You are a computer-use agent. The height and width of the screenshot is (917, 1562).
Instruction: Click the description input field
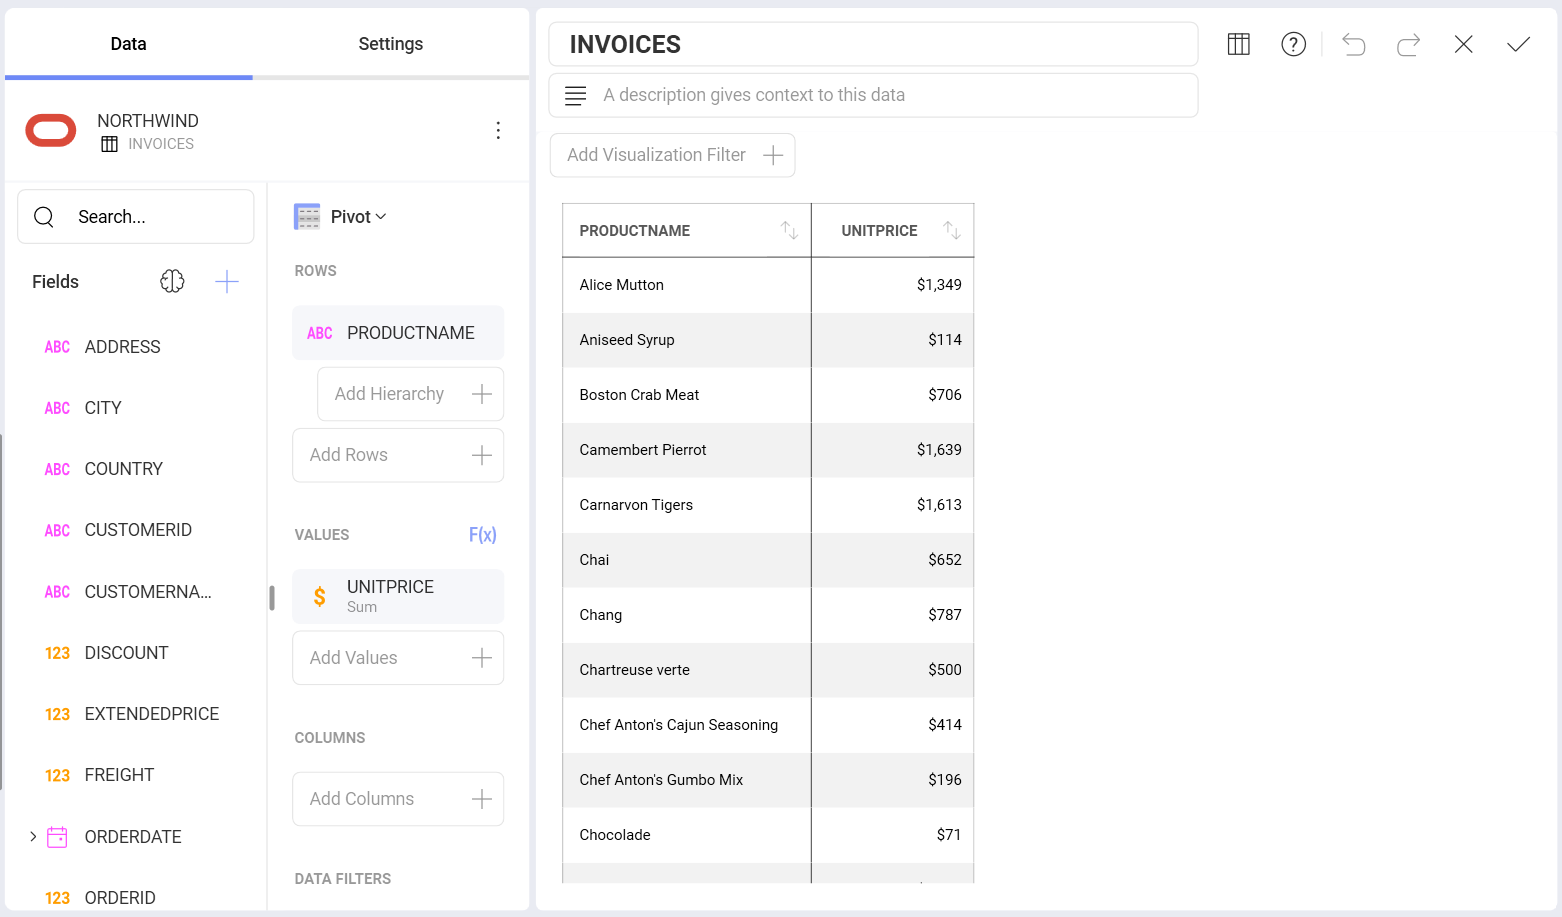[873, 95]
